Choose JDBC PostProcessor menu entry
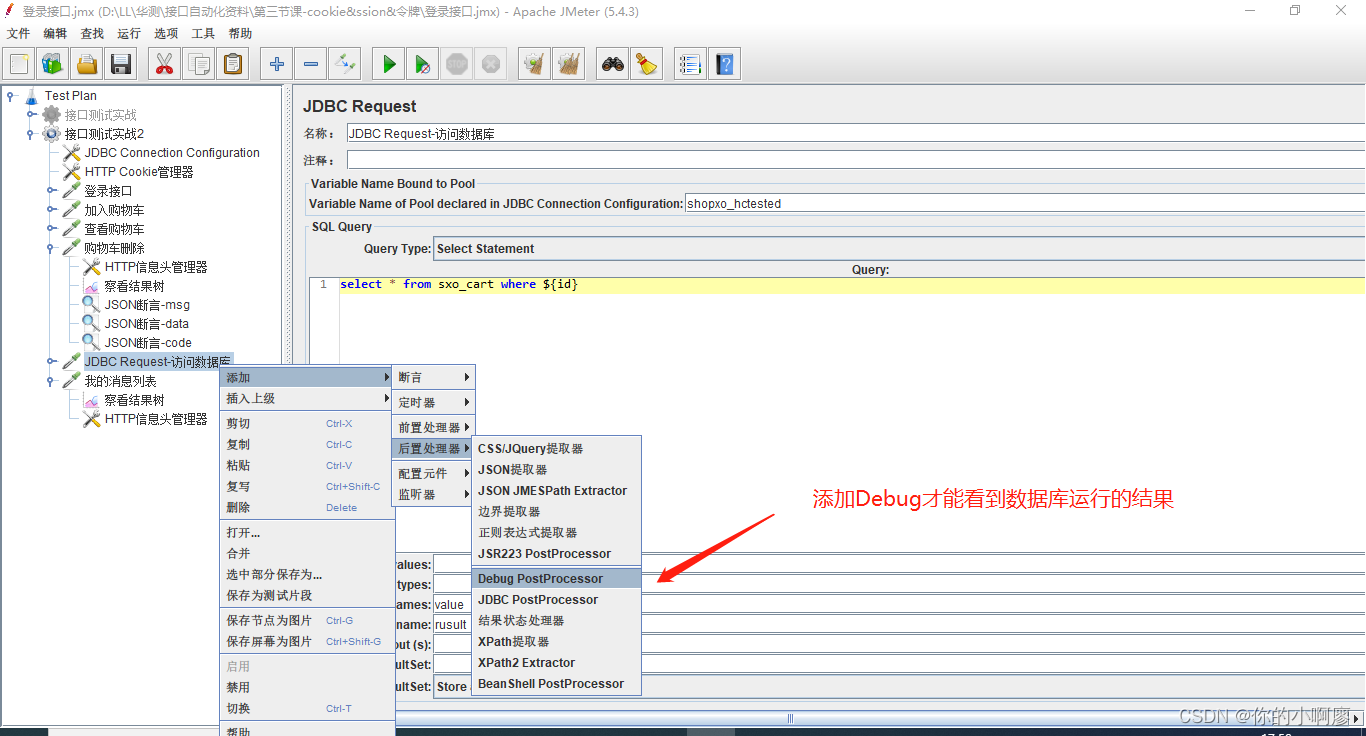The height and width of the screenshot is (736, 1366). pos(556,599)
